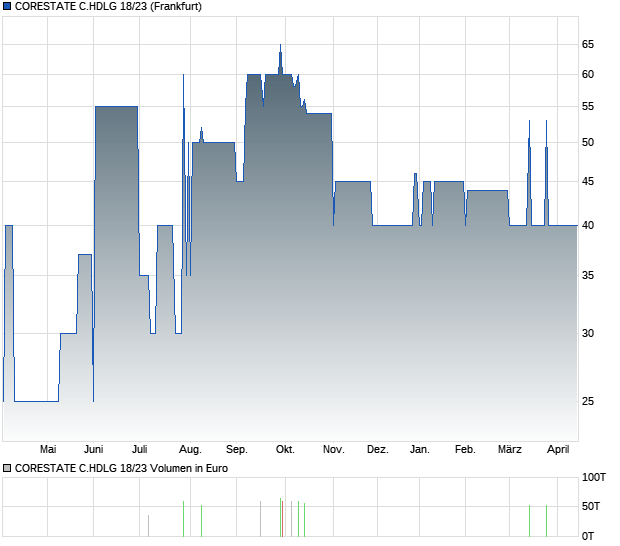Click the red volume bar near Okt.
The width and height of the screenshot is (620, 546).
tap(281, 518)
